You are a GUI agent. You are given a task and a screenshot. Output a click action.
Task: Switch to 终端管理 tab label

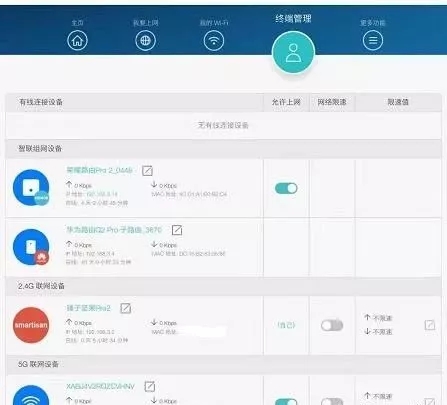(x=293, y=19)
